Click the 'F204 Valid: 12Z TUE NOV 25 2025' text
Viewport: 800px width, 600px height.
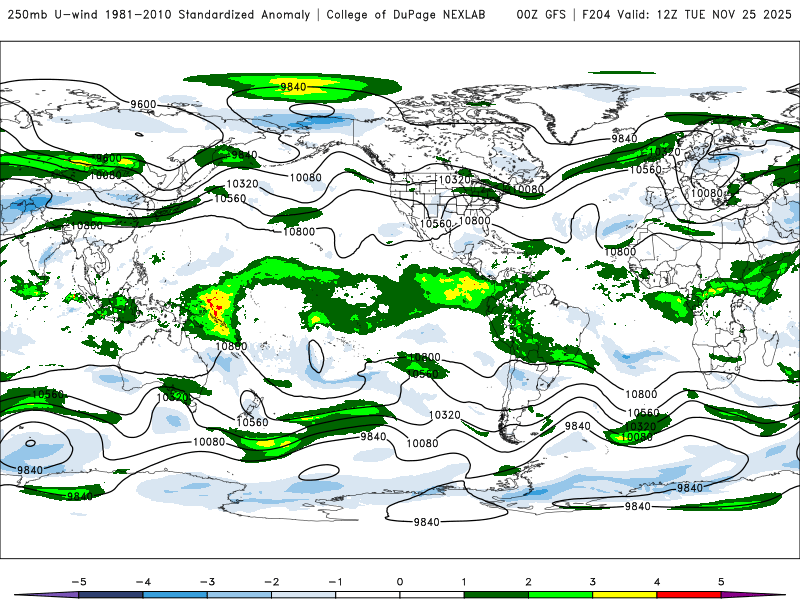tap(686, 14)
